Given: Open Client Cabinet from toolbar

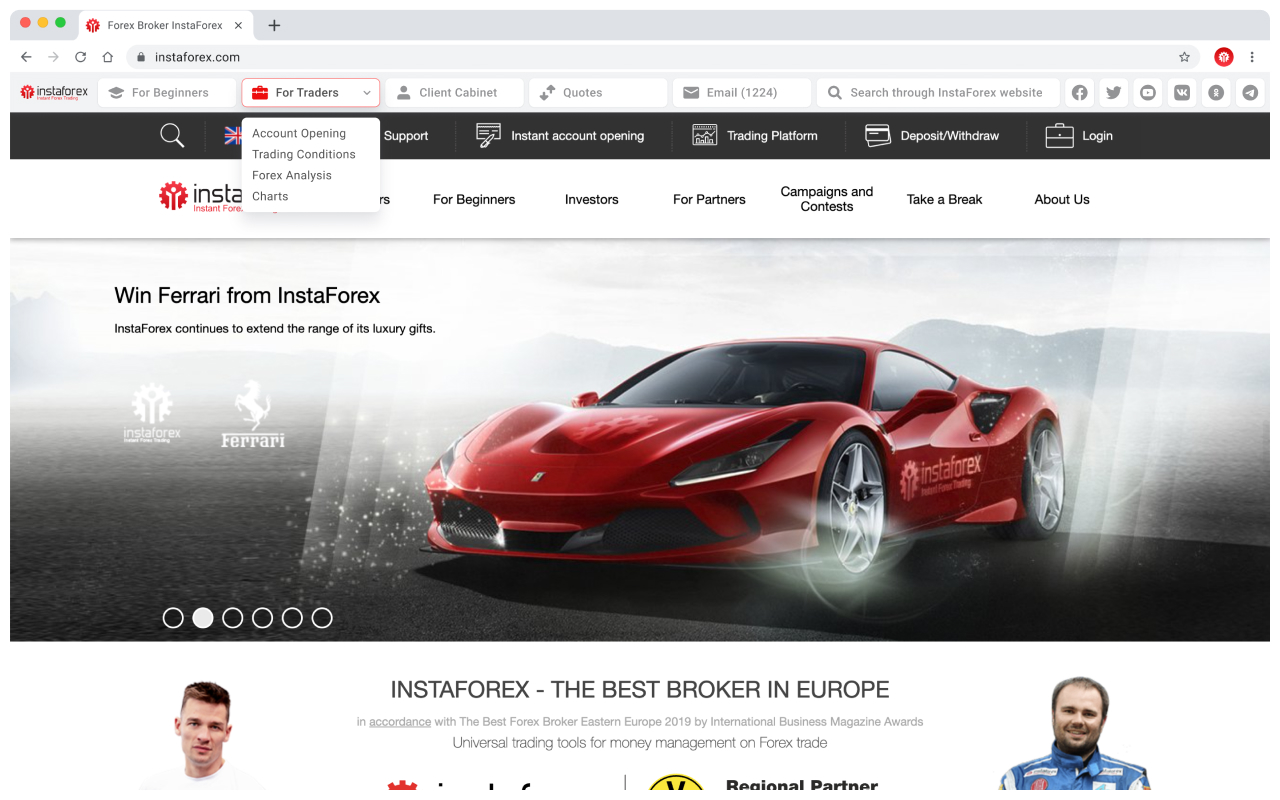Looking at the screenshot, I should pyautogui.click(x=455, y=92).
